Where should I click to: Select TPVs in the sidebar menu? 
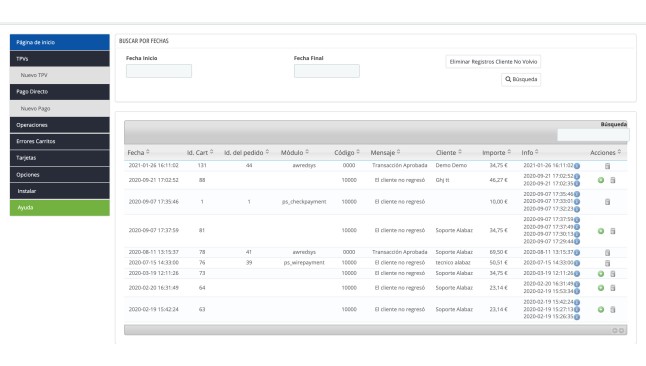pos(60,59)
